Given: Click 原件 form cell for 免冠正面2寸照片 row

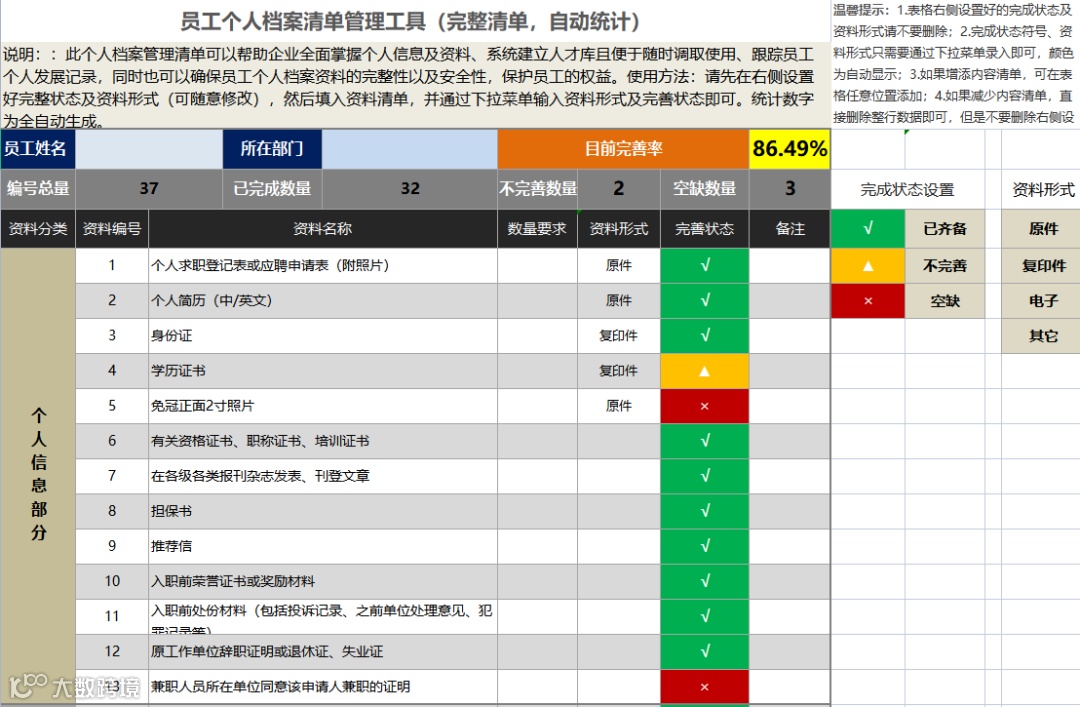Looking at the screenshot, I should 619,407.
